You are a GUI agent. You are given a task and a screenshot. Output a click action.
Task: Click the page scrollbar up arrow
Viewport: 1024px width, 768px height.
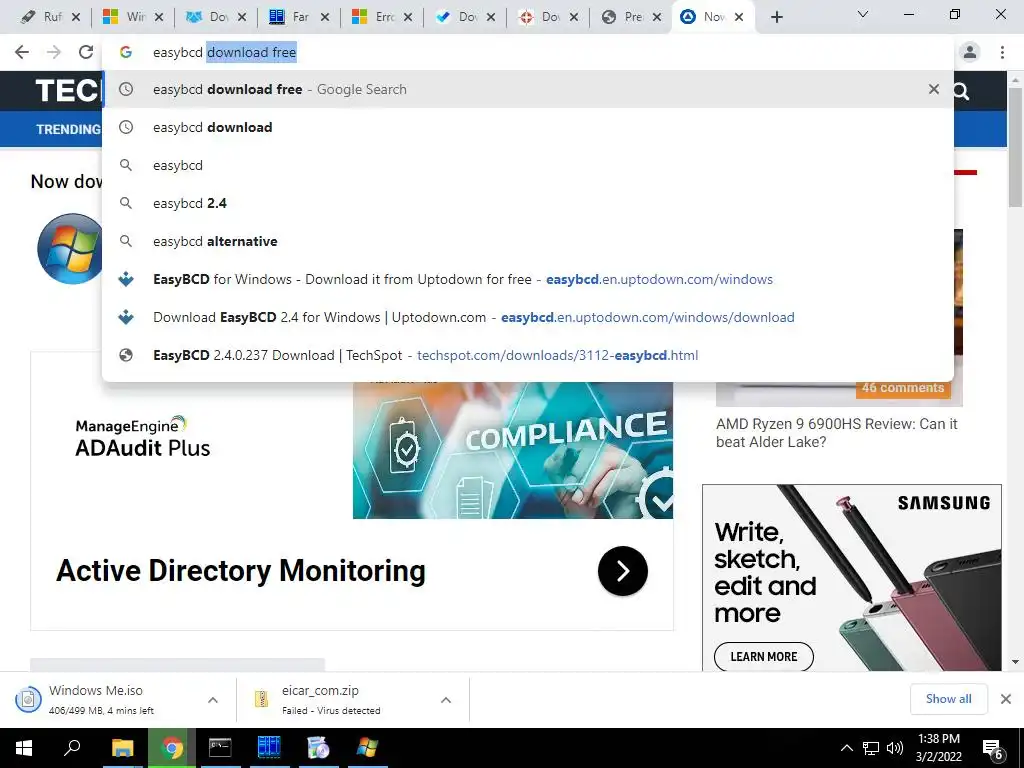point(1015,80)
